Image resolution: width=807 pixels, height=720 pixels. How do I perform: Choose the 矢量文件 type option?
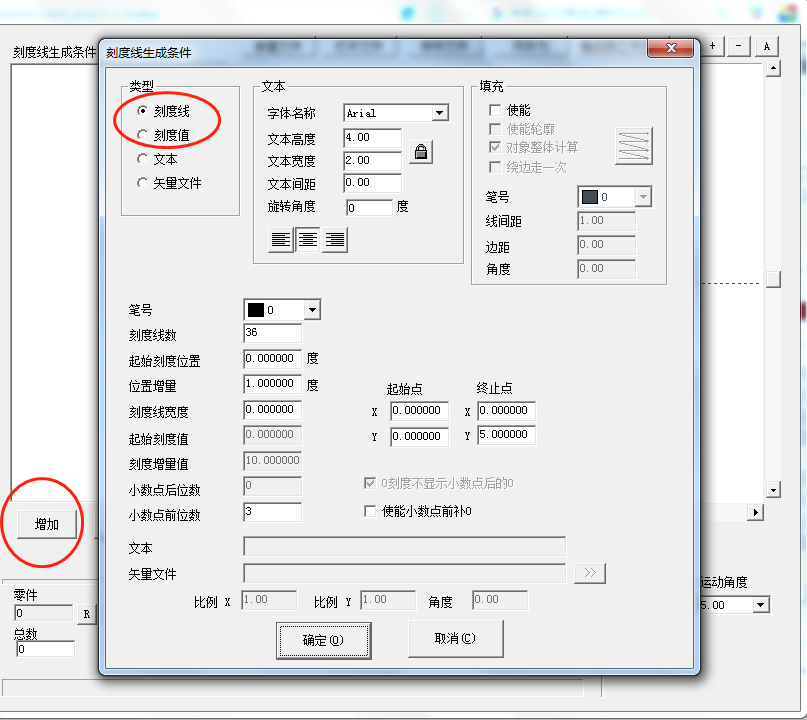[x=143, y=183]
